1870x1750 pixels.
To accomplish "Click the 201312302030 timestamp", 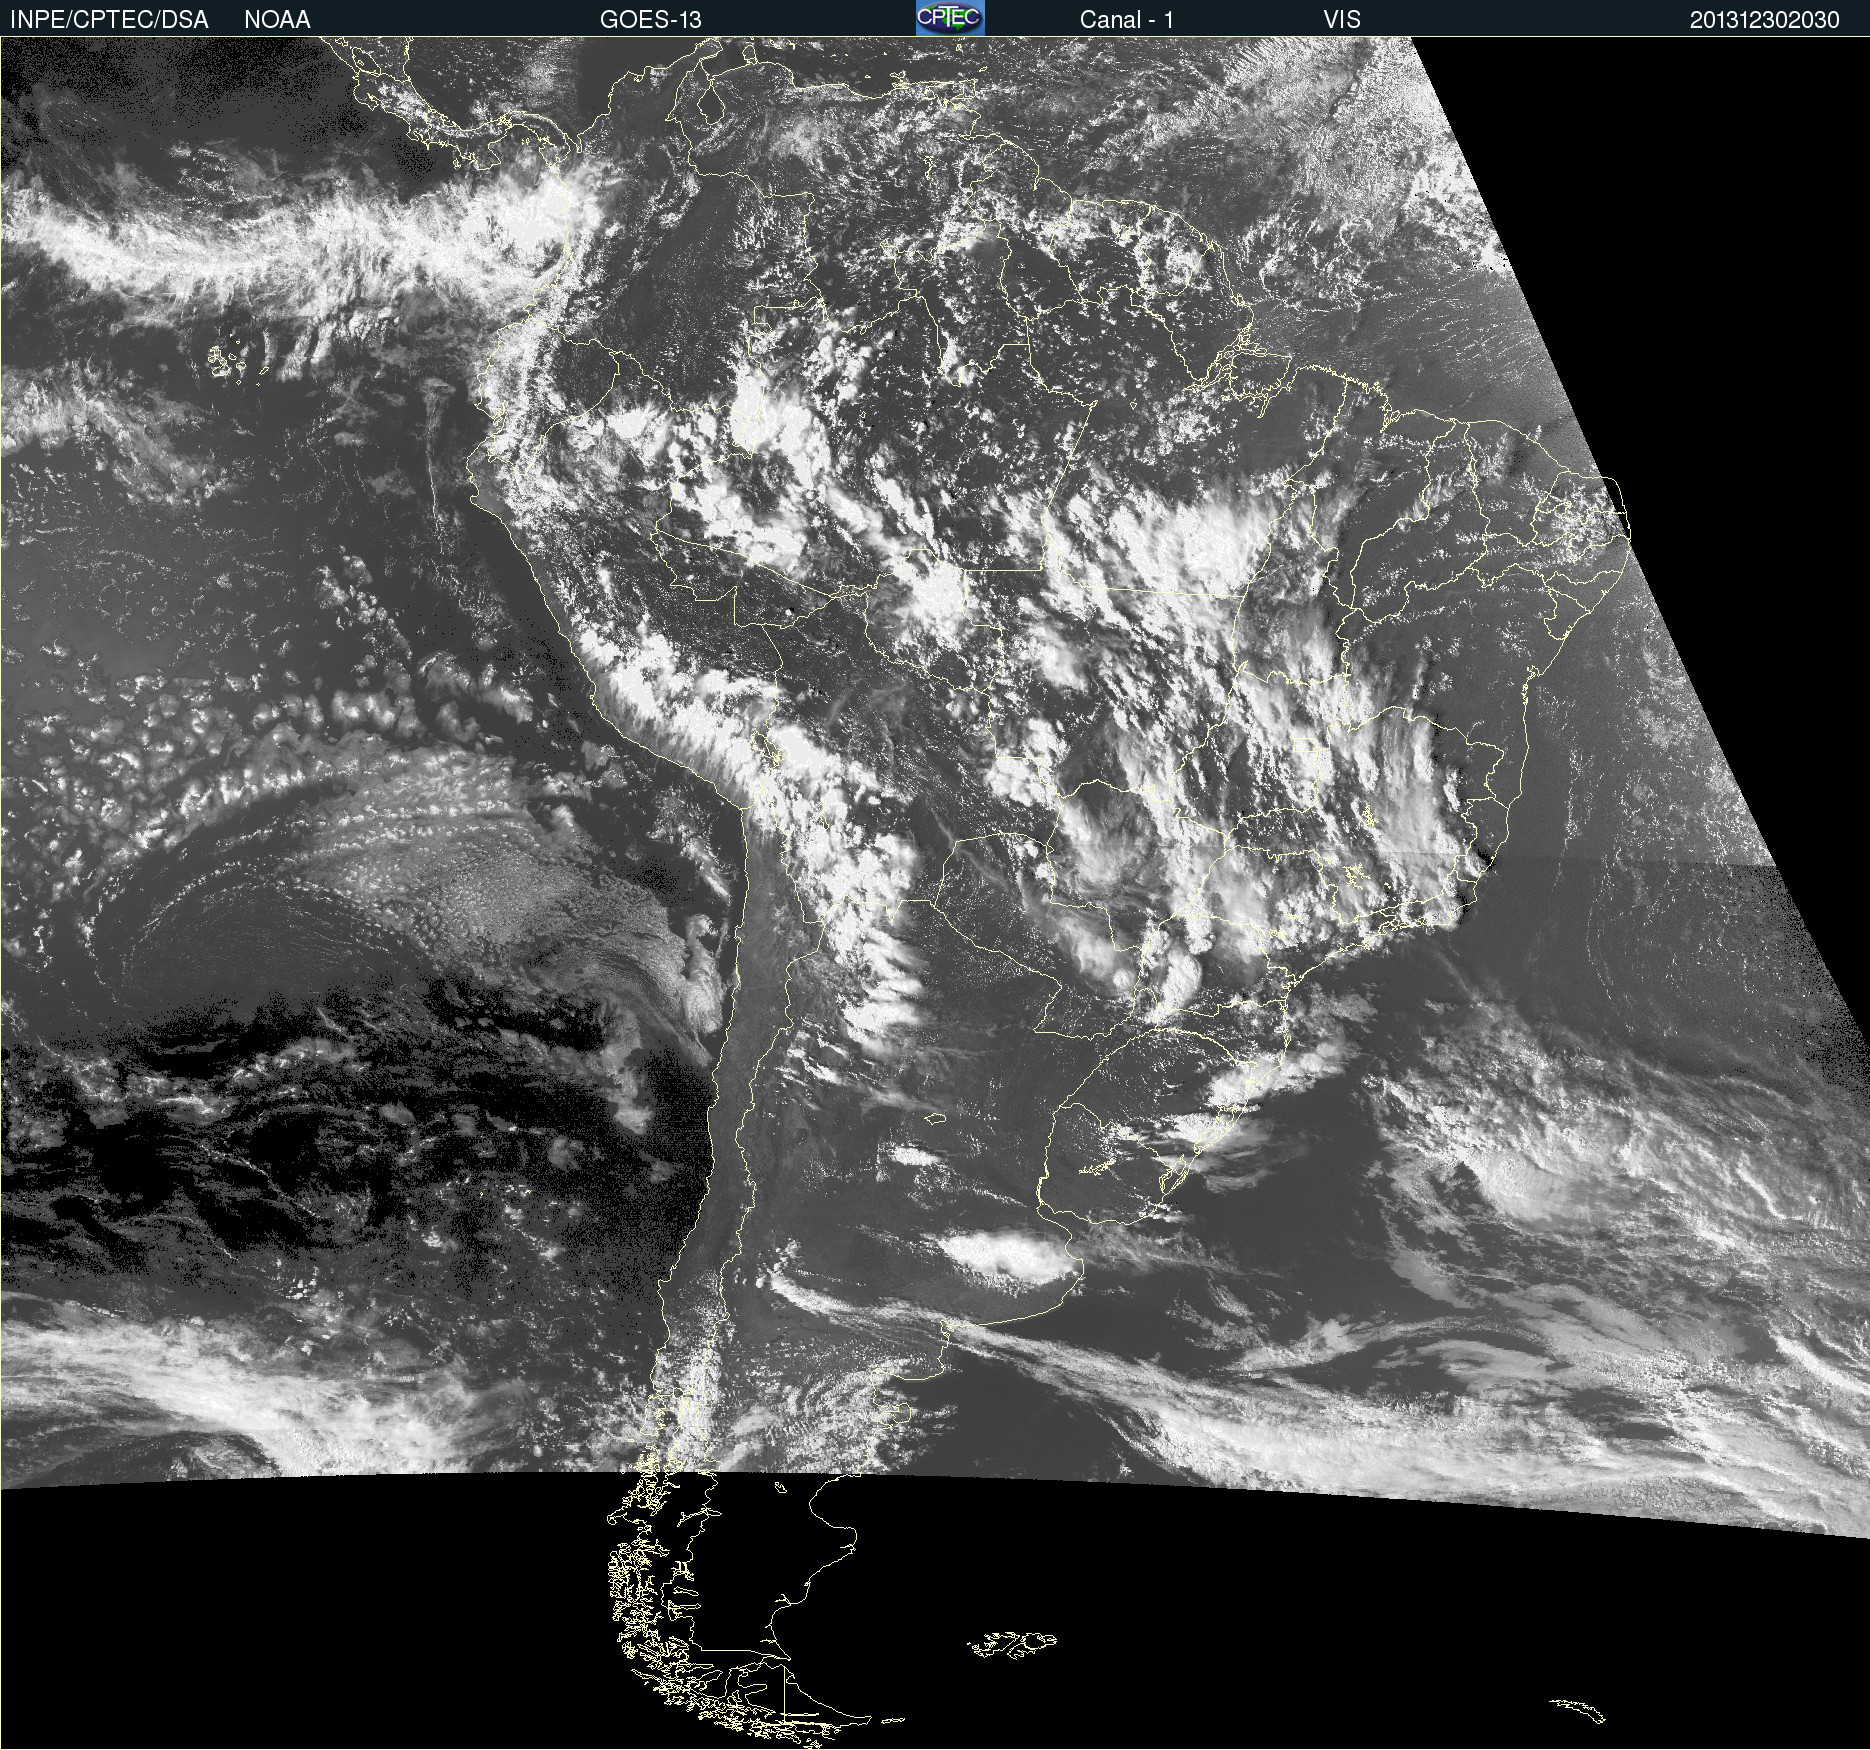I will (x=1765, y=19).
